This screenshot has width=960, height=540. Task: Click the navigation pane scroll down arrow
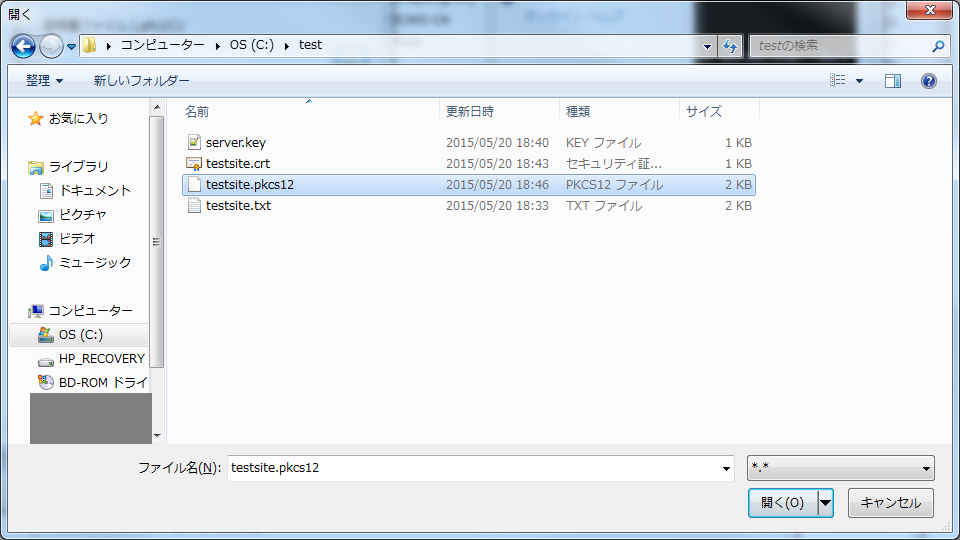tap(157, 435)
